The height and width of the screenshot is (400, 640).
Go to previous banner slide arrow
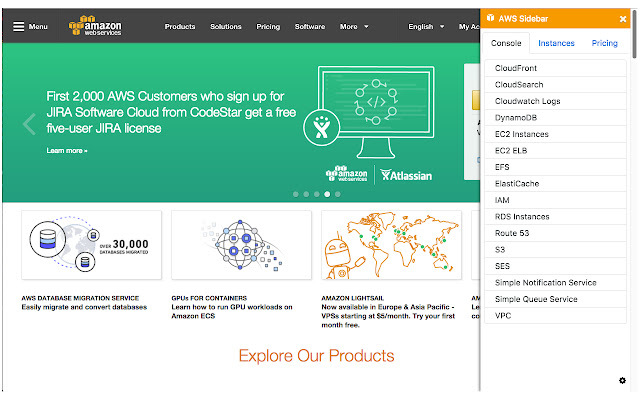29,124
